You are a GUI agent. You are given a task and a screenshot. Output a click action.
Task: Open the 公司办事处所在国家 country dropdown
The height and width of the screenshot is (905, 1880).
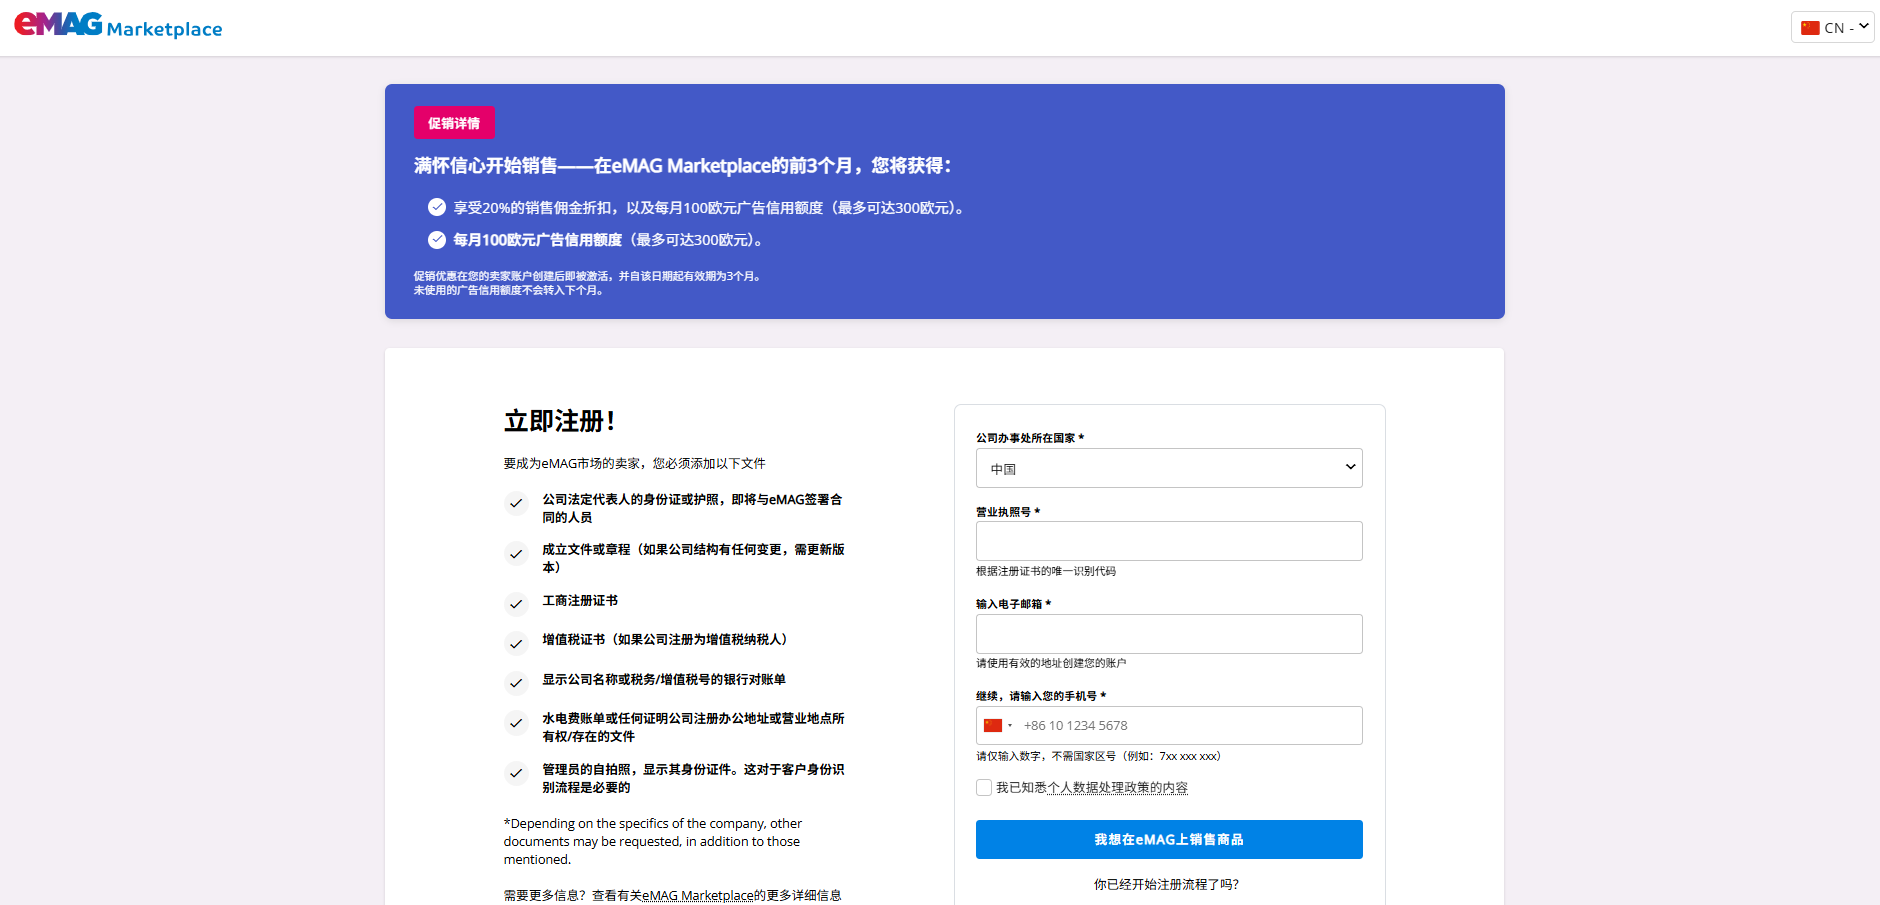(1169, 468)
